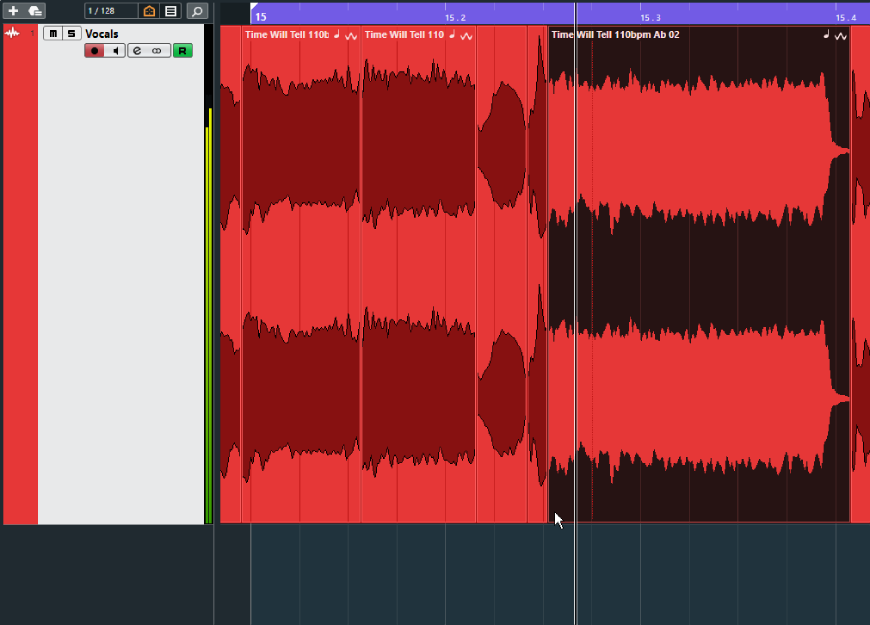Select the Vocals track name
Viewport: 870px width, 625px height.
(x=102, y=34)
